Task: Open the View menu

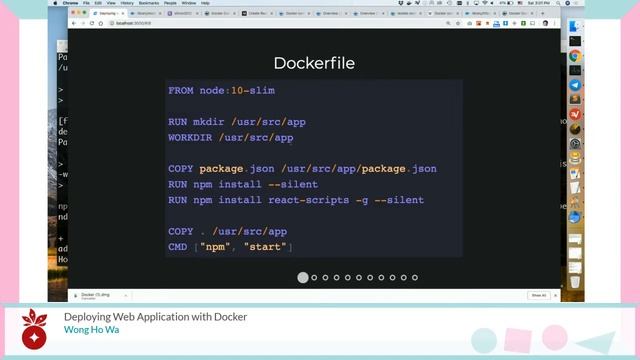Action: pyautogui.click(x=111, y=3)
